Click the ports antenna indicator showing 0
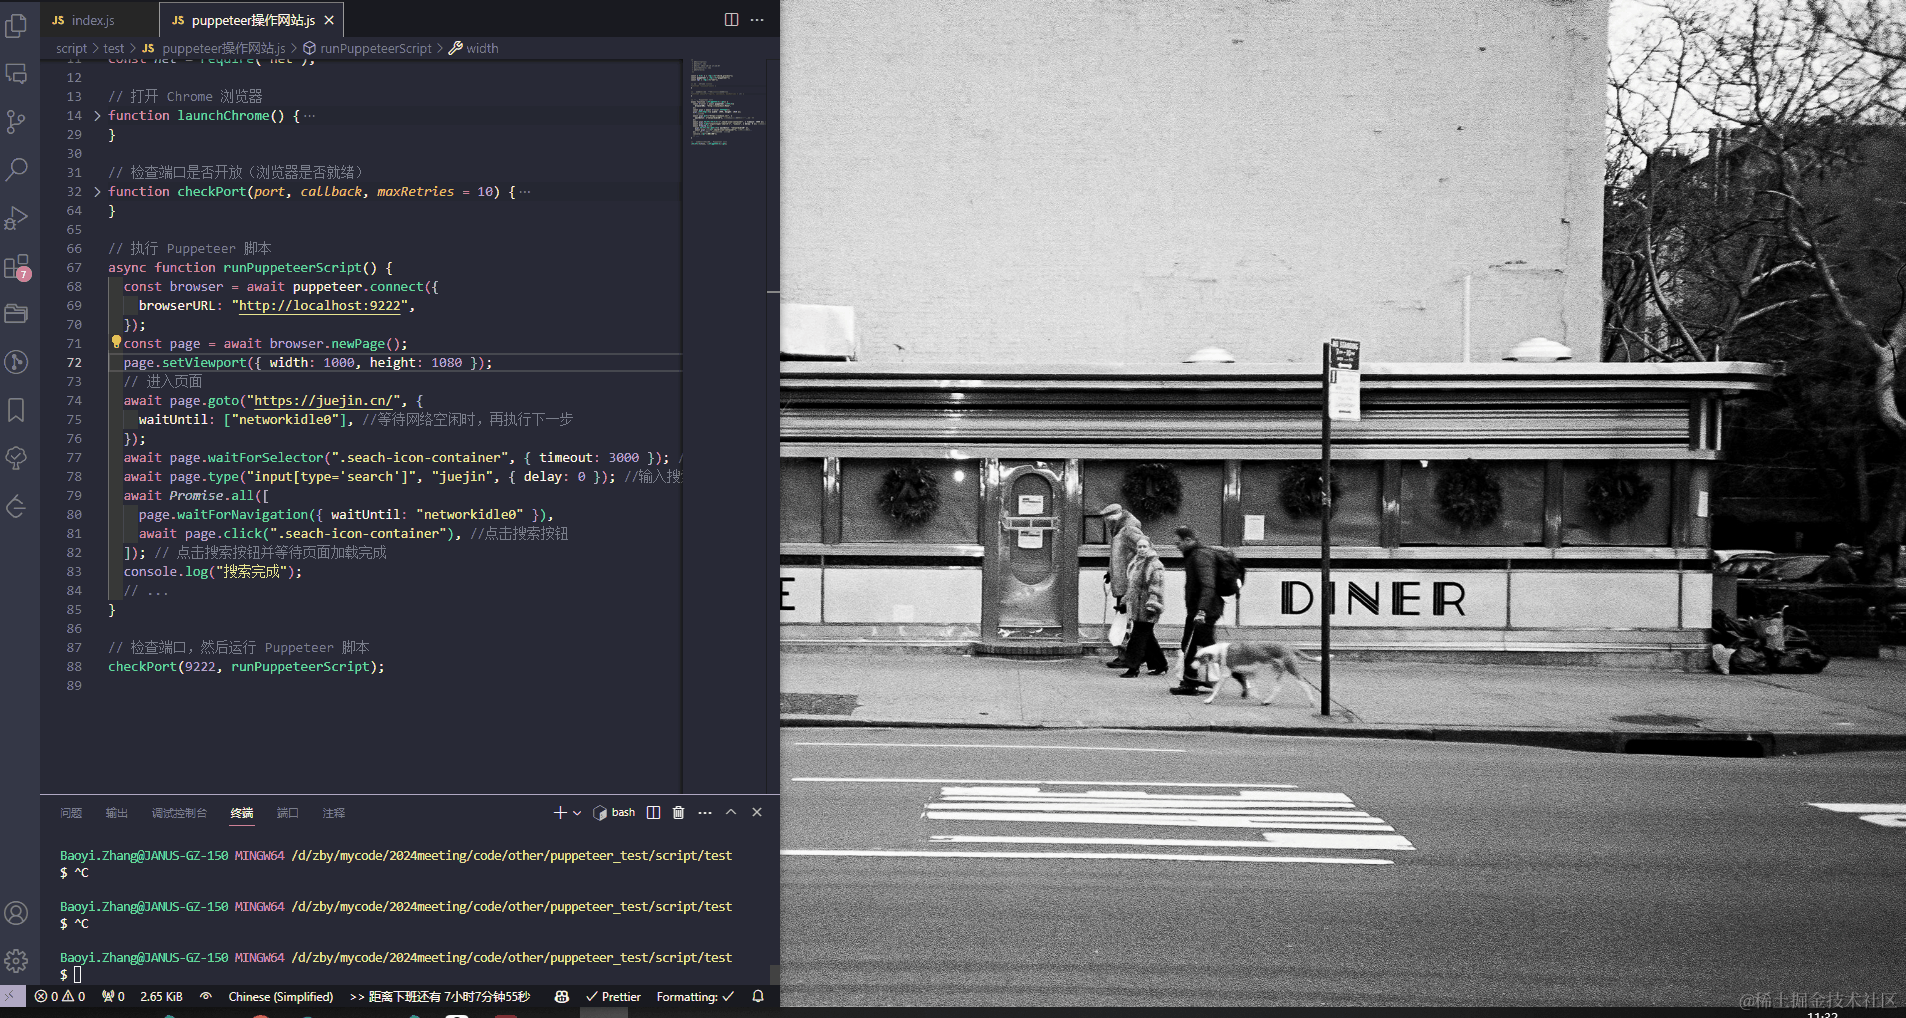This screenshot has width=1906, height=1018. pos(113,997)
